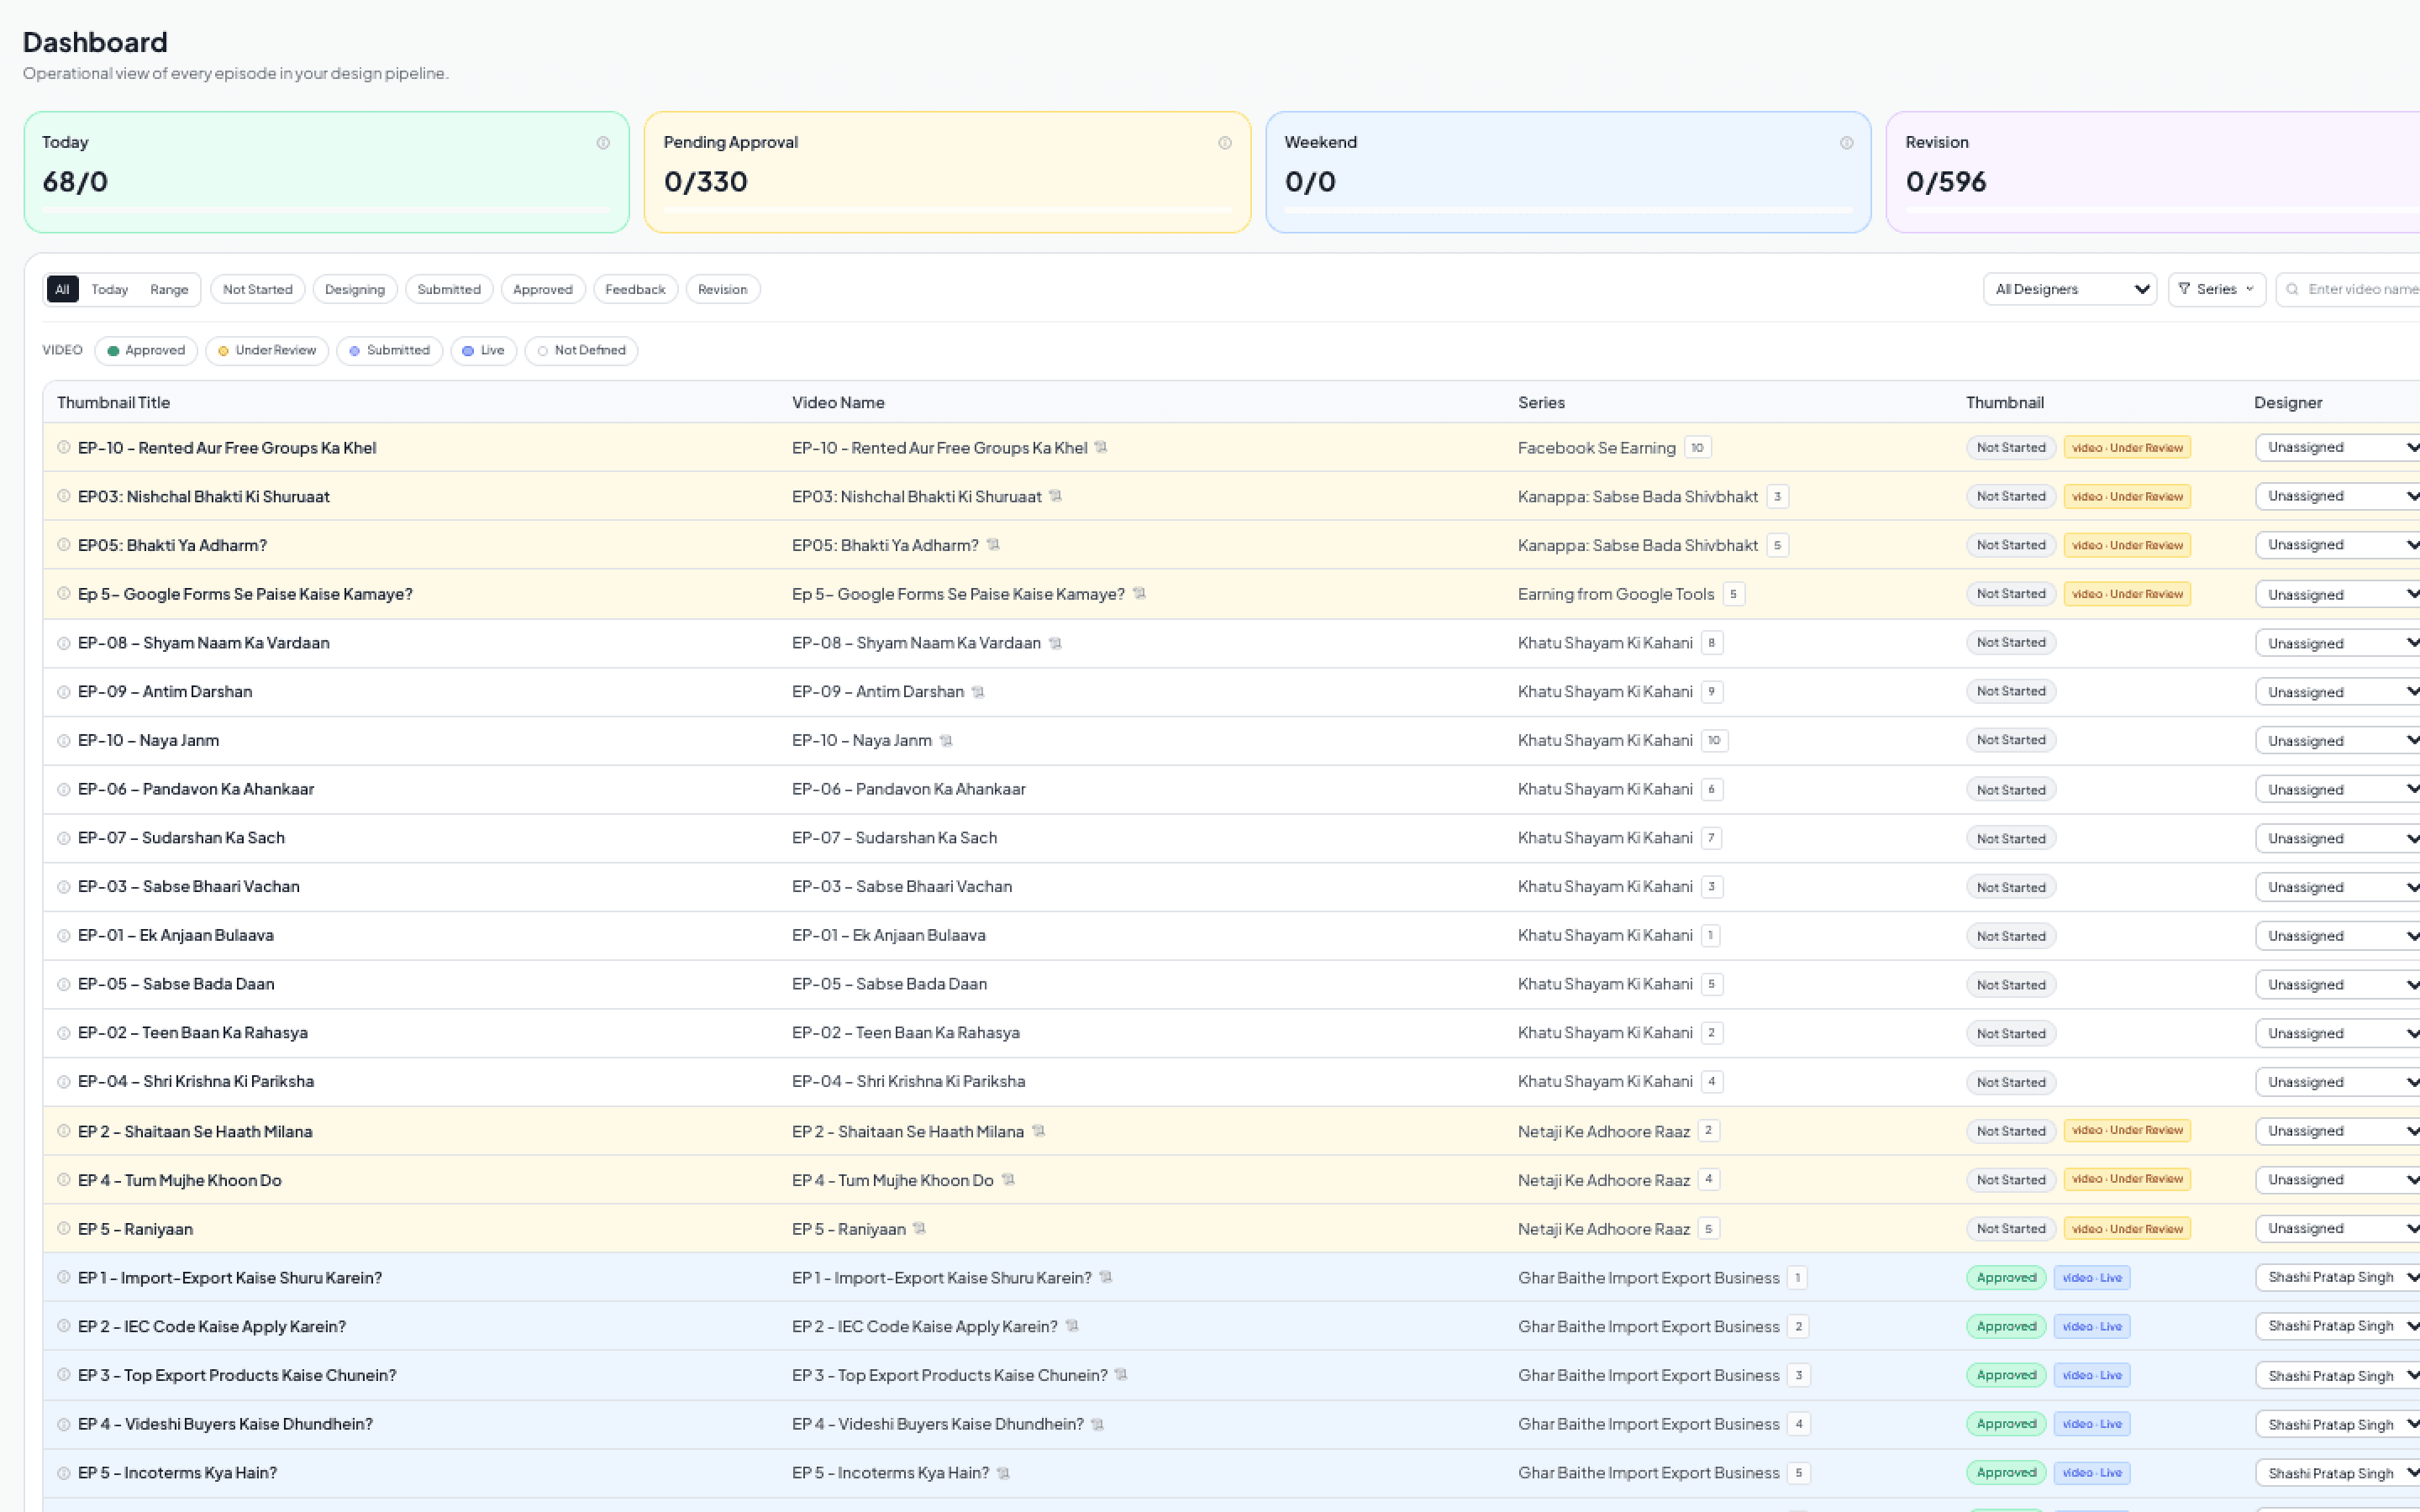Select the All date tab
The height and width of the screenshot is (1512, 2420).
62,290
